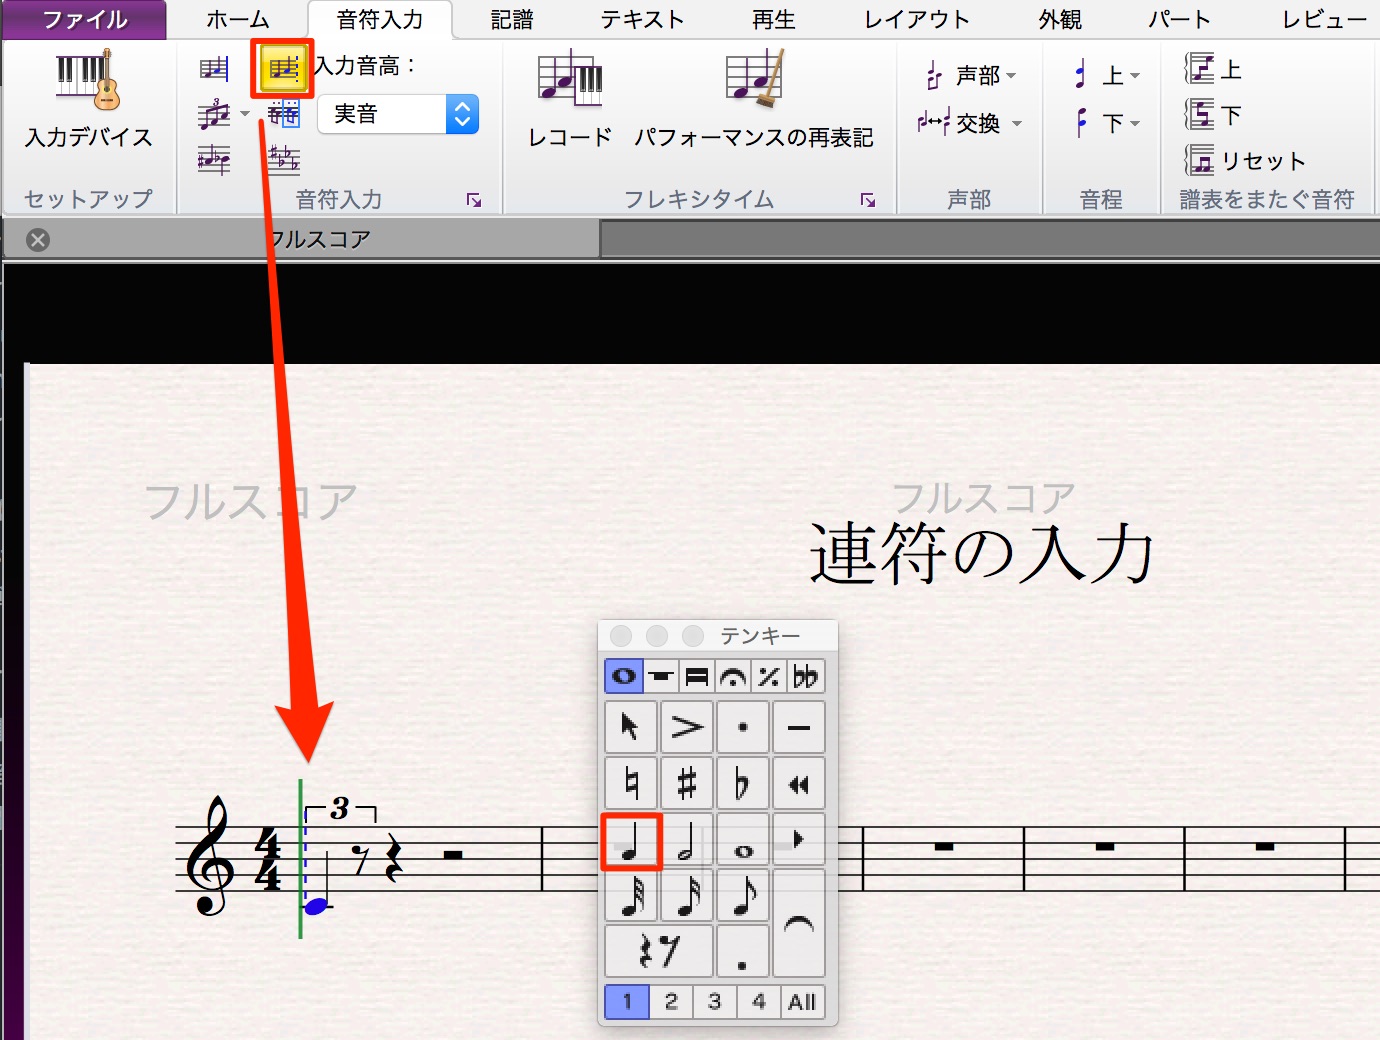Screen dimensions: 1380x1040
Task: Open the ファイル tab
Action: pos(84,19)
